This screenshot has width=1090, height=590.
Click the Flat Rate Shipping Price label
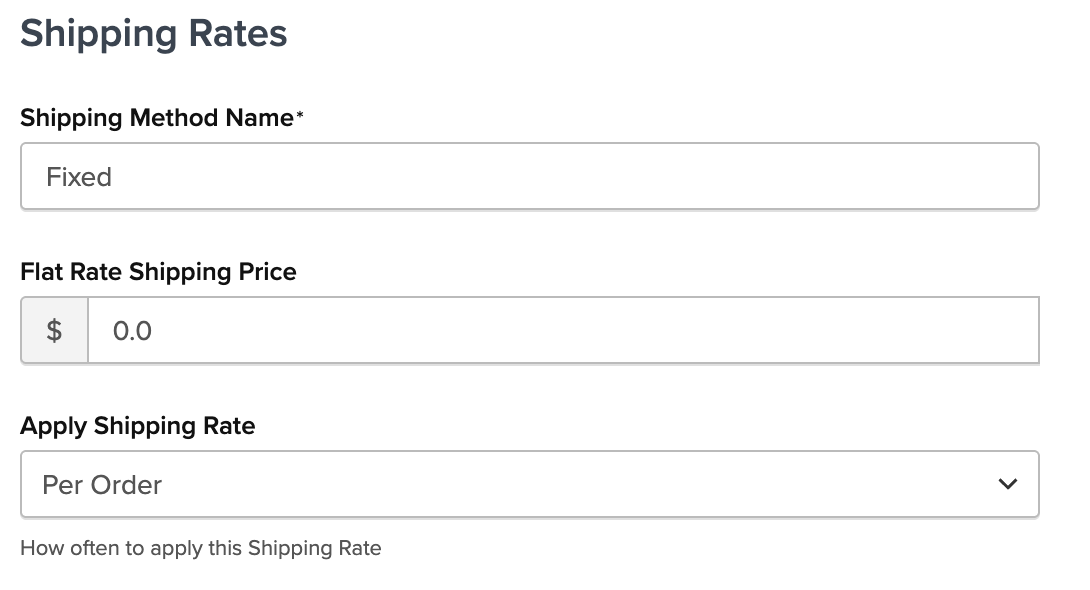point(158,271)
